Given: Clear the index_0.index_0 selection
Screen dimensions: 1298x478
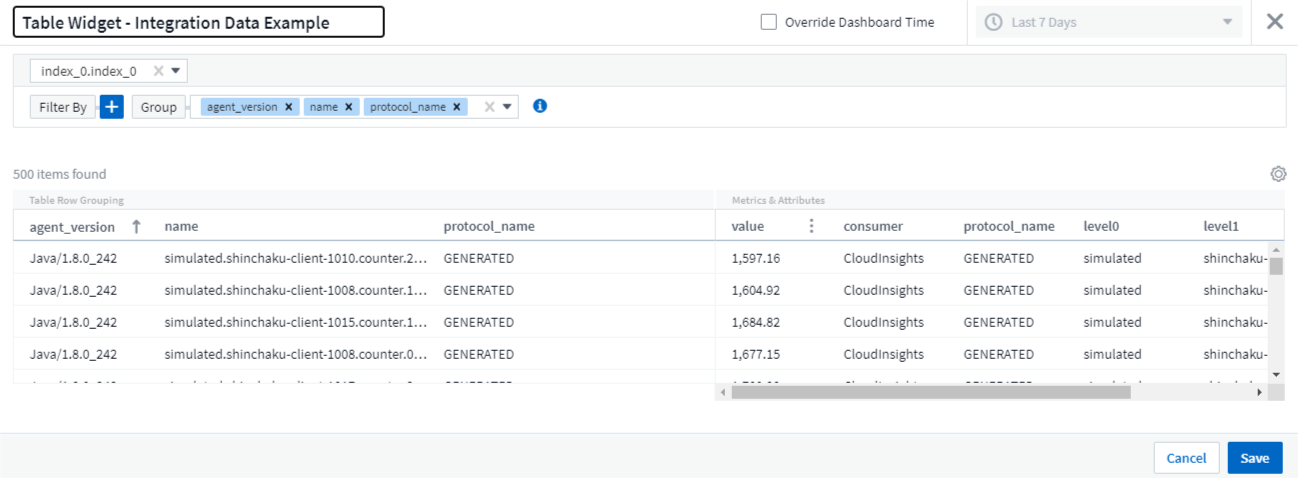Looking at the screenshot, I should pos(158,71).
